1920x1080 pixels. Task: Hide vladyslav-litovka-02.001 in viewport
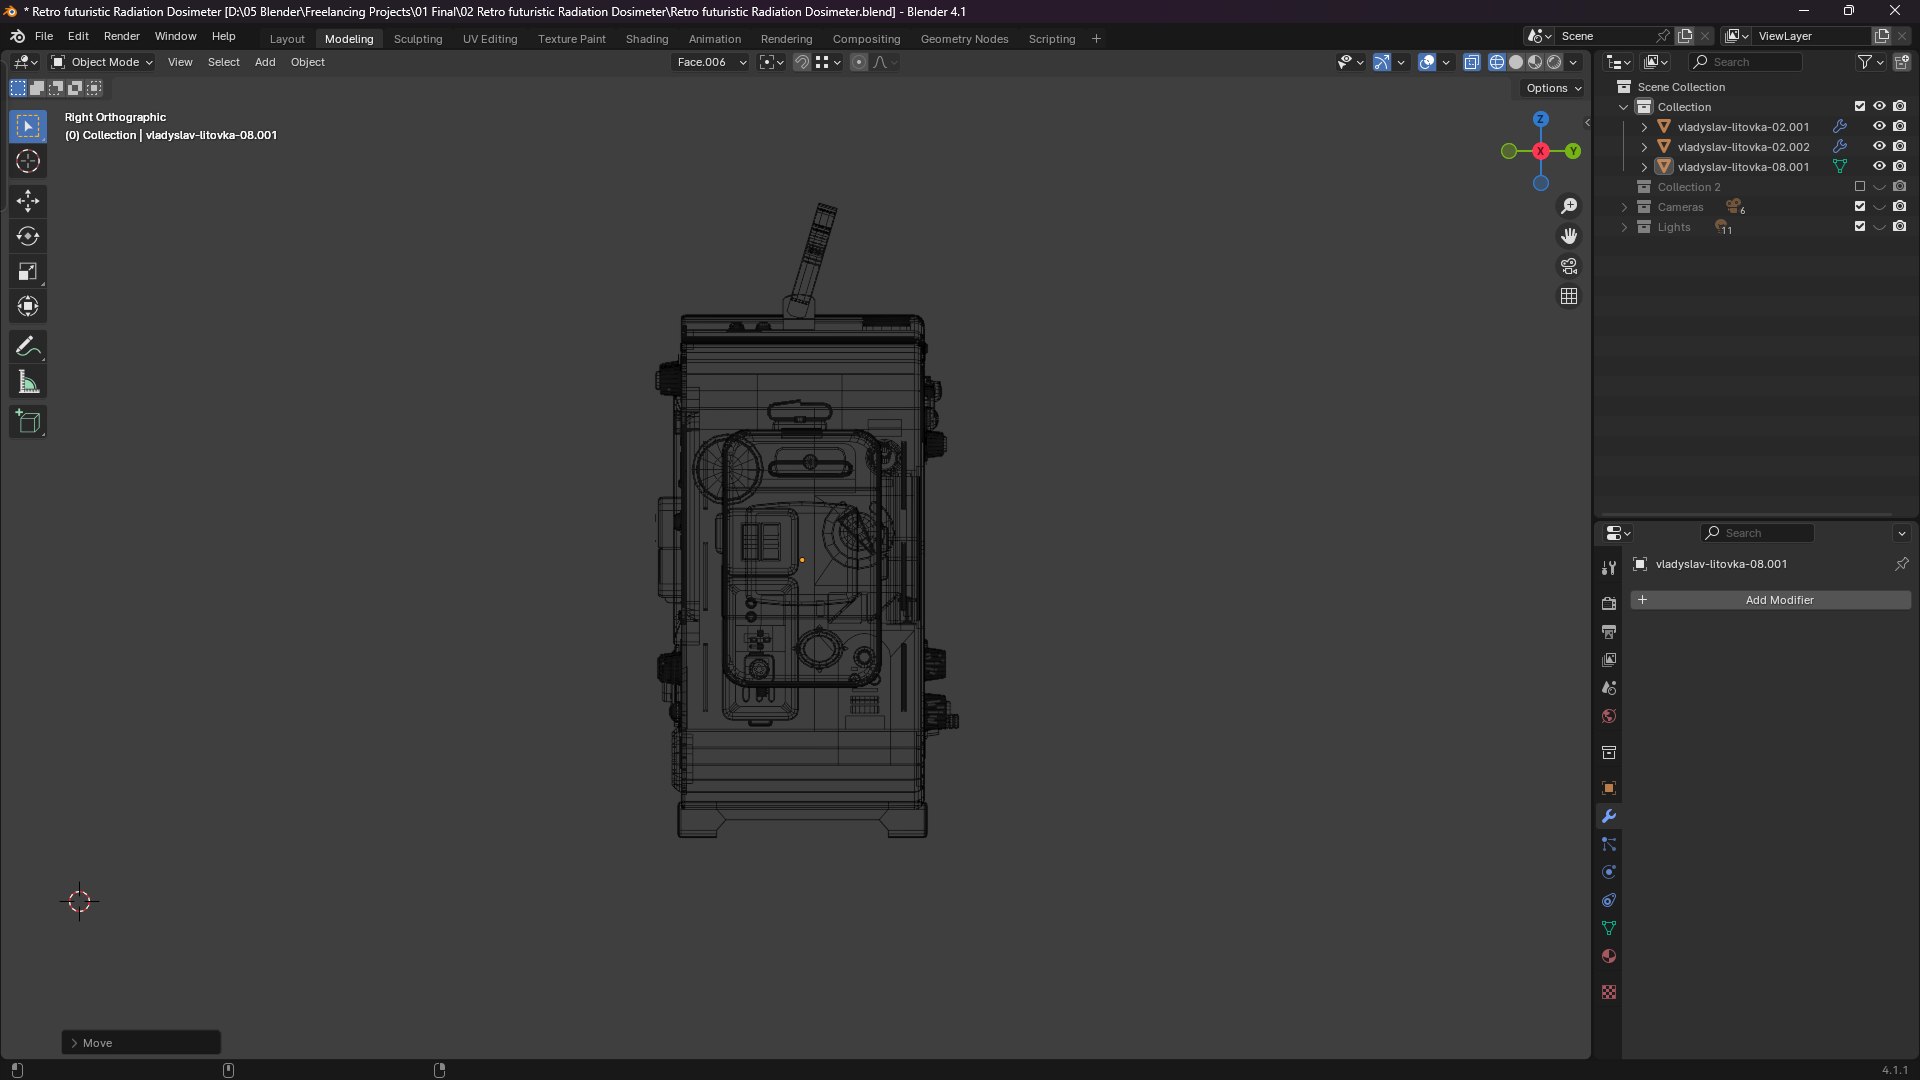point(1879,127)
